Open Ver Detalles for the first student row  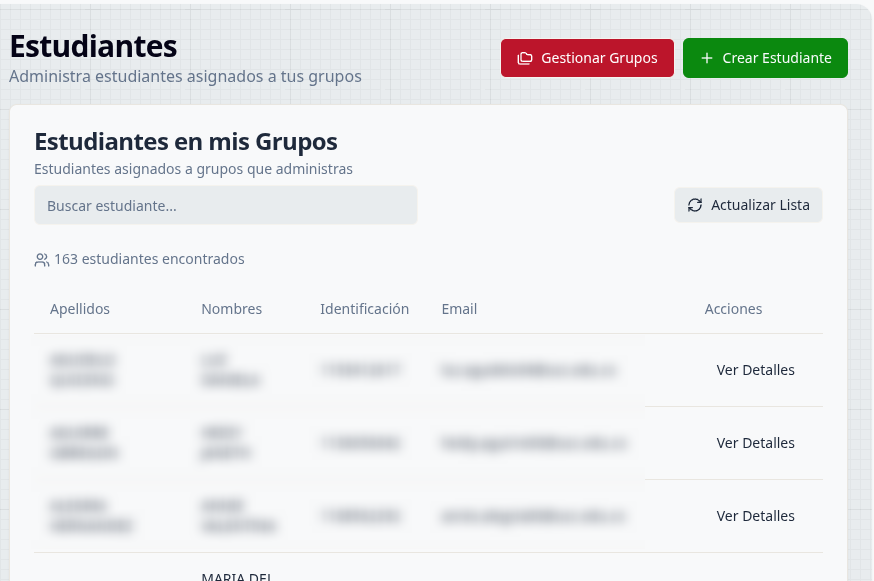[755, 370]
